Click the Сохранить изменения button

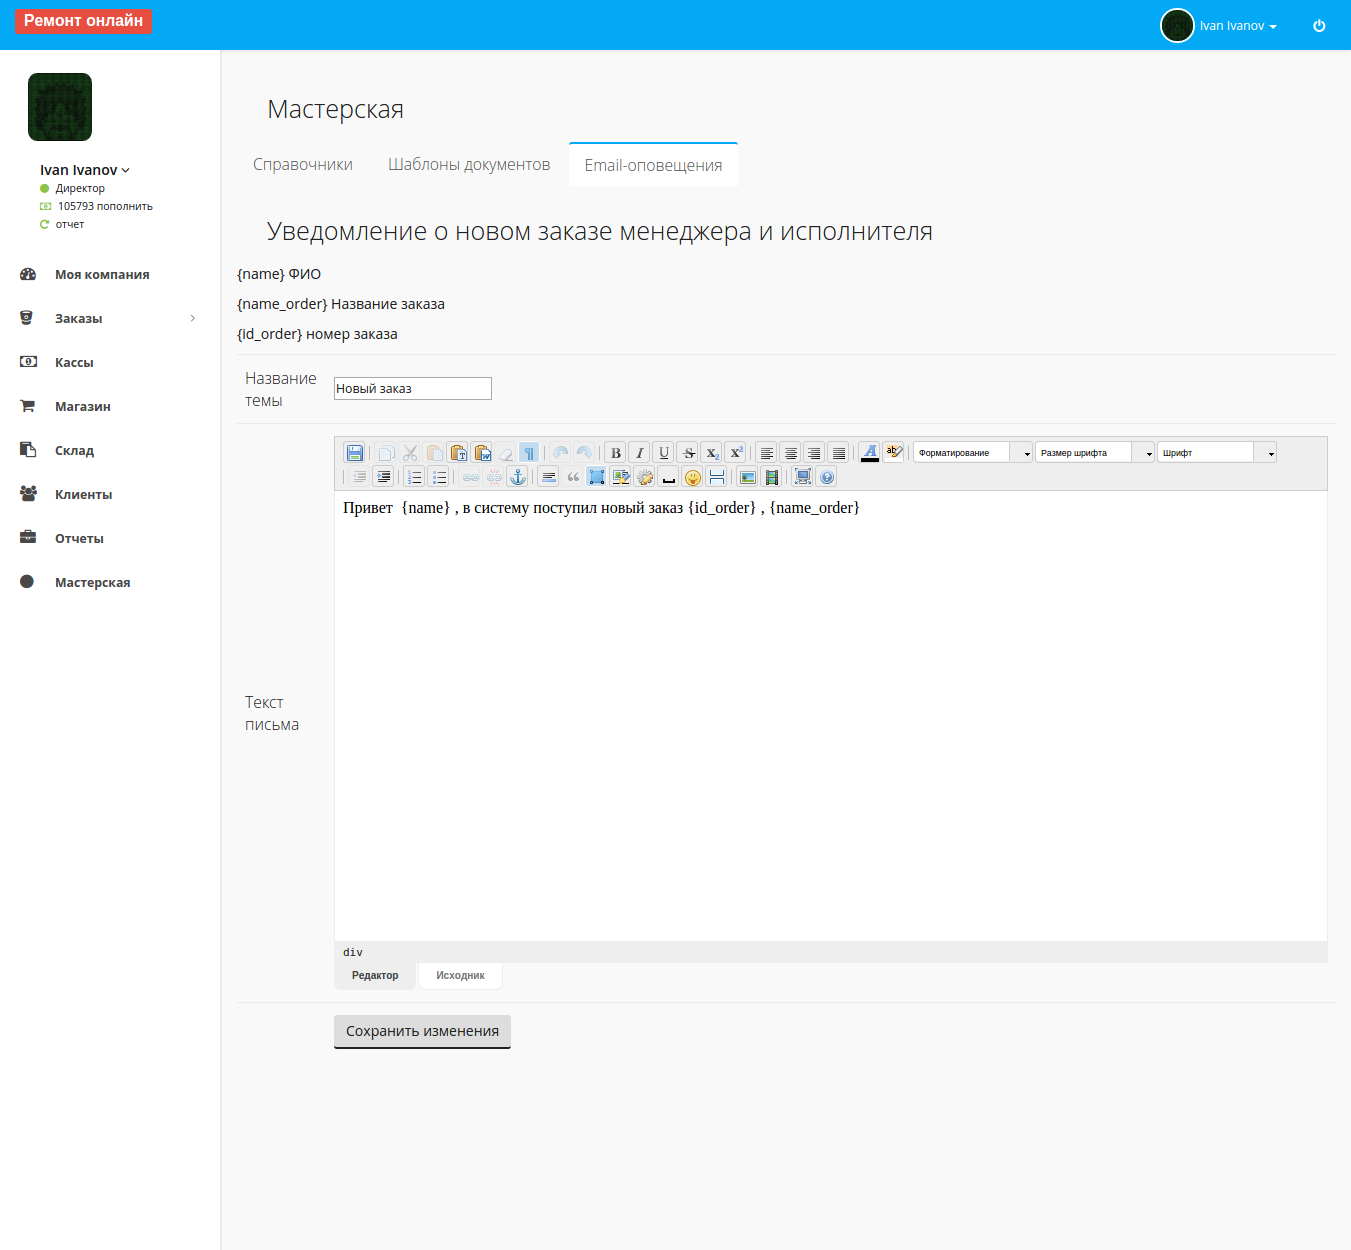[422, 1031]
